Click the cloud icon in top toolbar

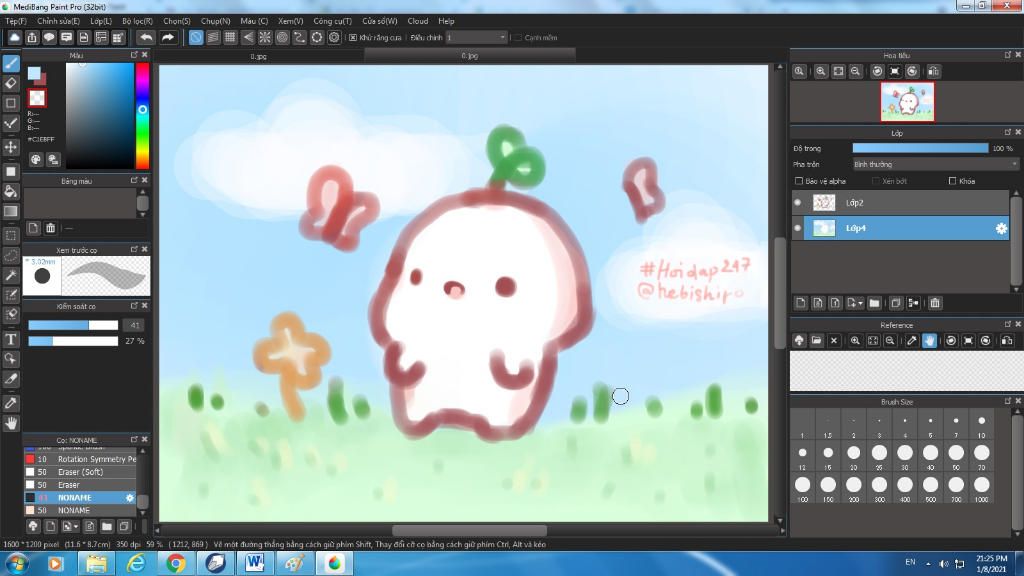coord(14,37)
